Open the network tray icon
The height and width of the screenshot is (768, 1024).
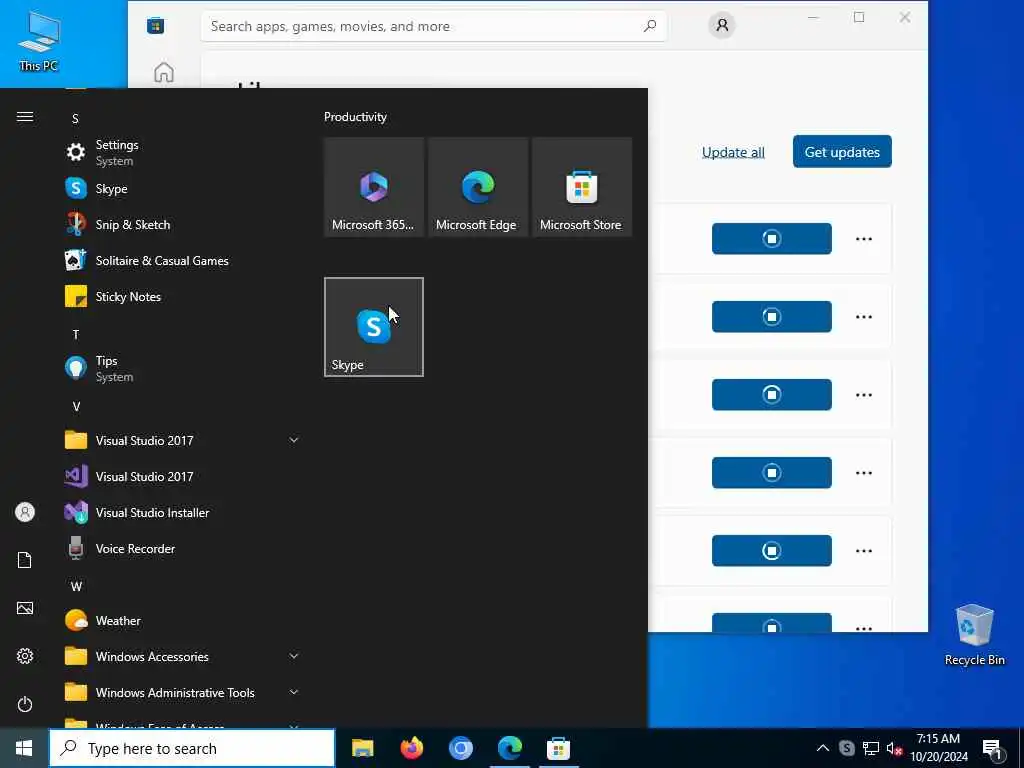coord(871,748)
